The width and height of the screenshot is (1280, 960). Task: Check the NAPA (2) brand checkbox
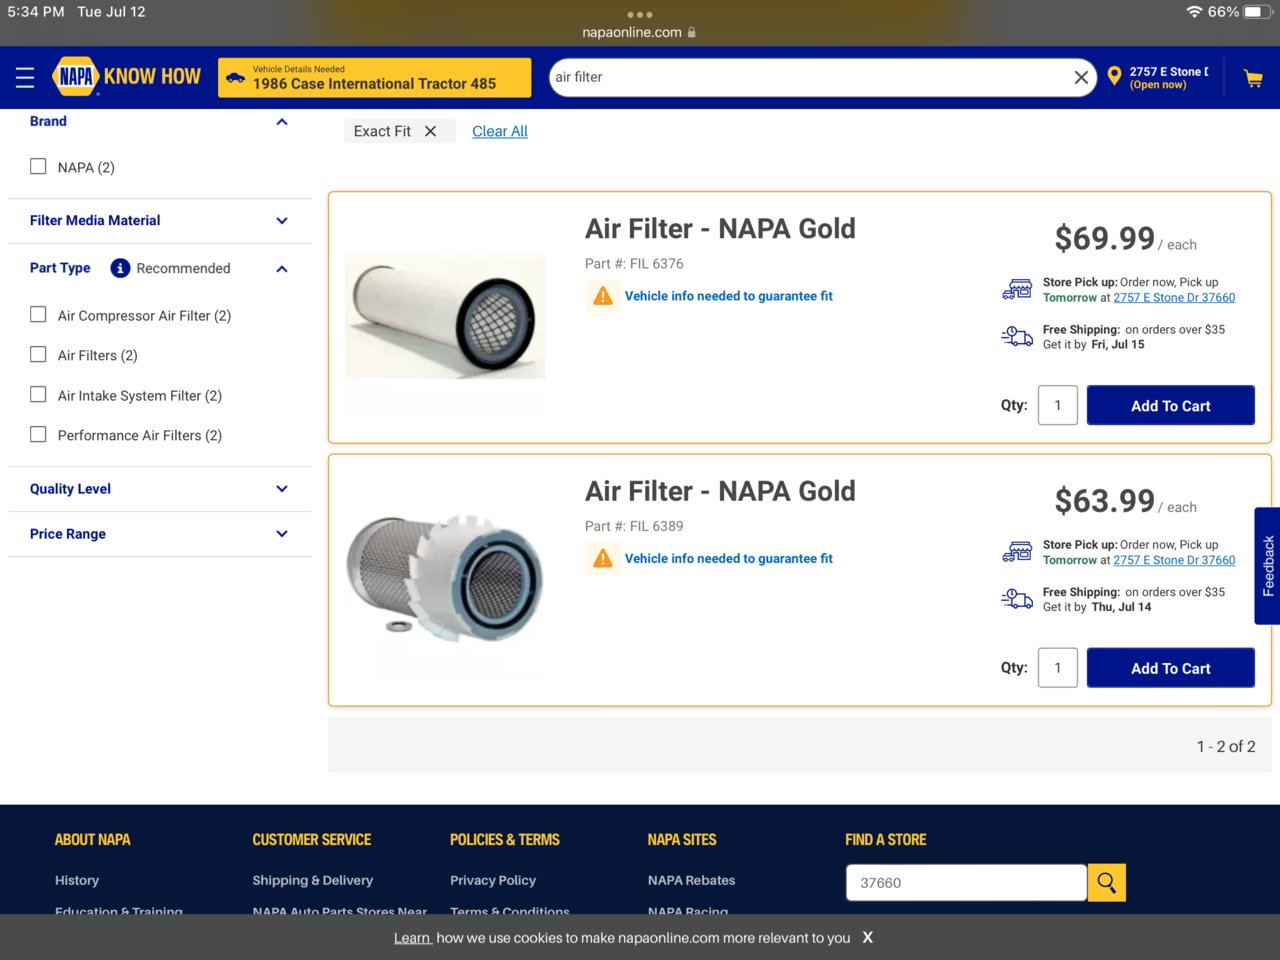click(38, 167)
